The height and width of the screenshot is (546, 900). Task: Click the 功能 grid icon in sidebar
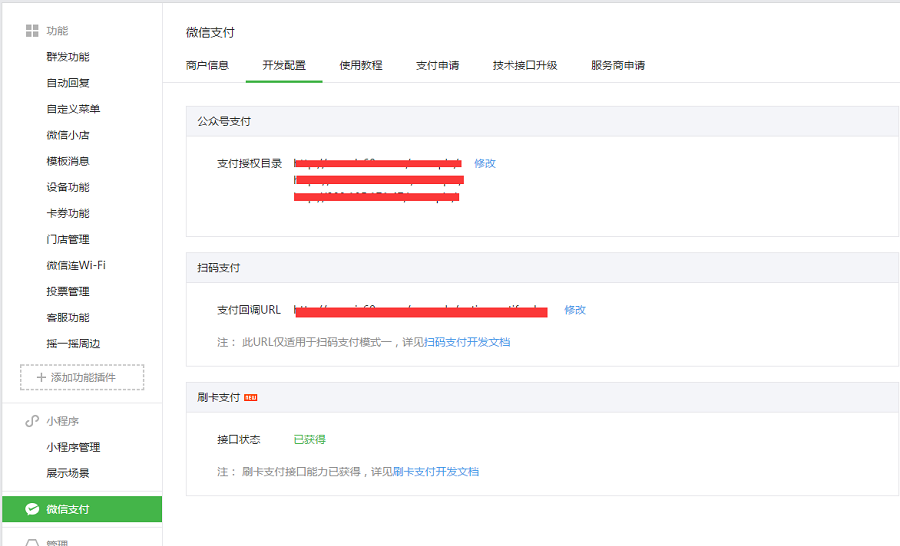(x=32, y=30)
